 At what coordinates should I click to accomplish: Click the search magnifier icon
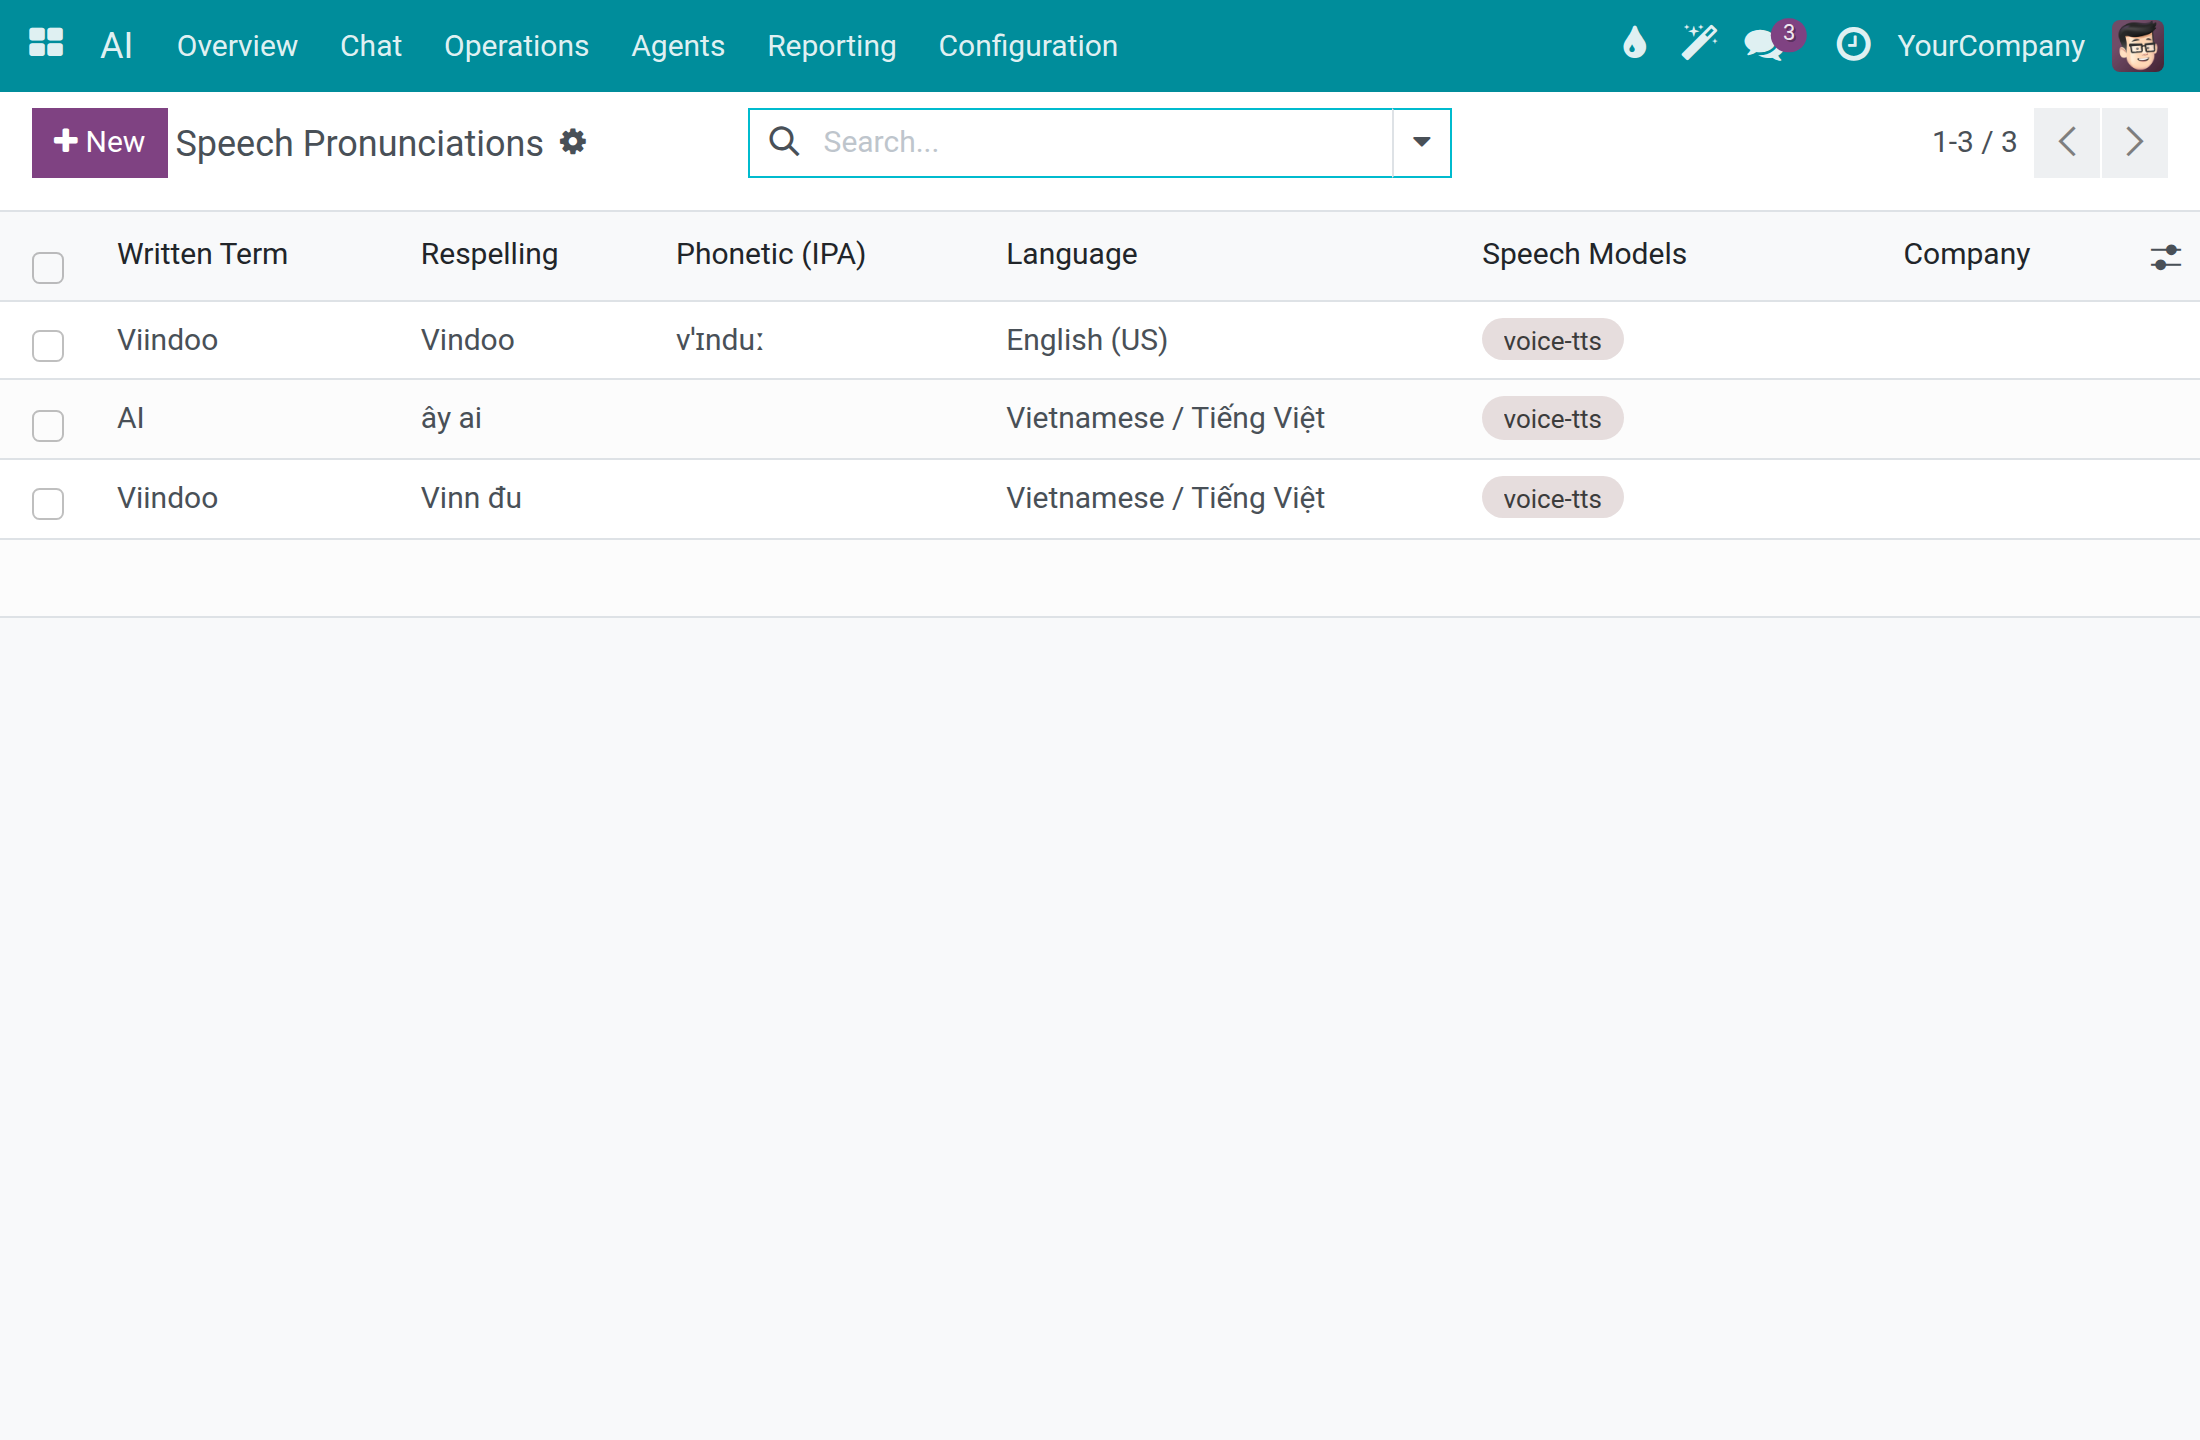click(x=784, y=142)
